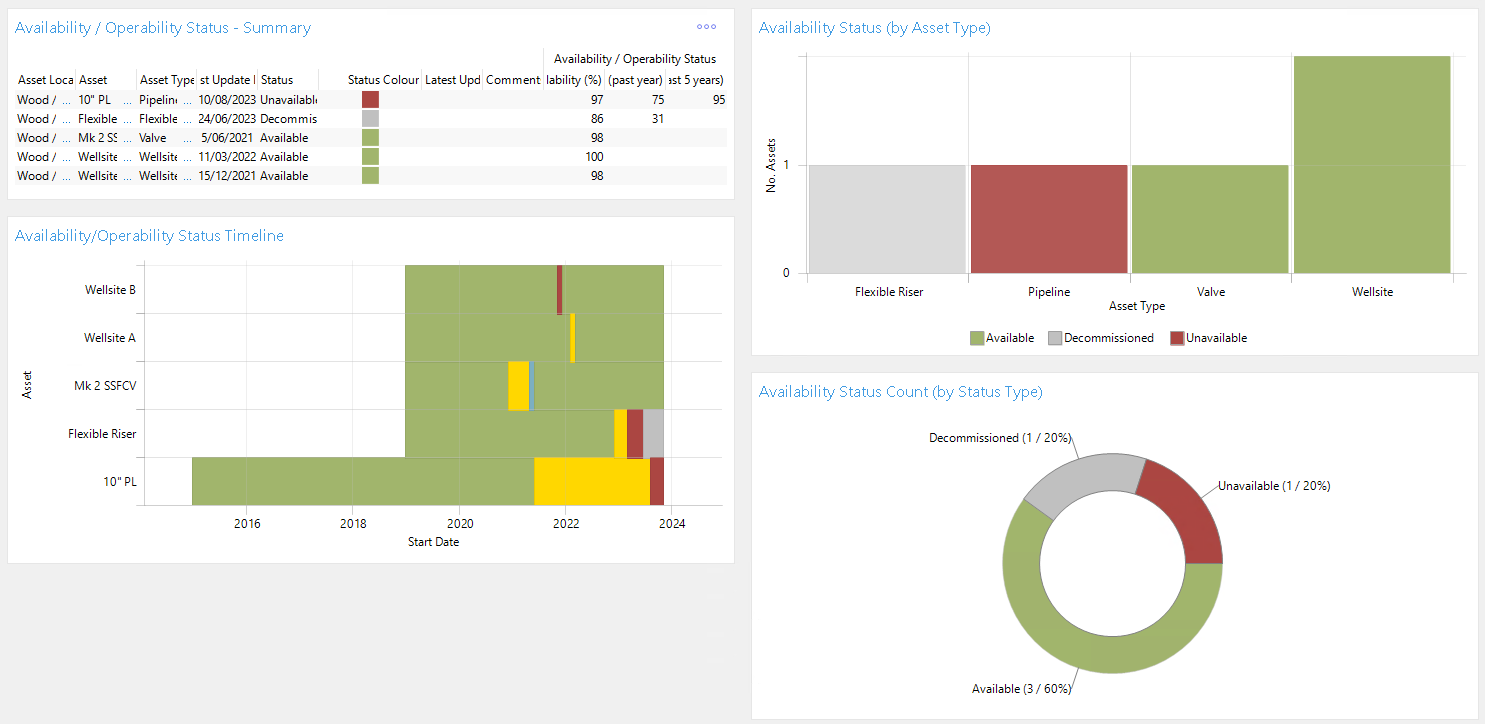Click Flexible Riser grey timeline segment

[x=653, y=434]
